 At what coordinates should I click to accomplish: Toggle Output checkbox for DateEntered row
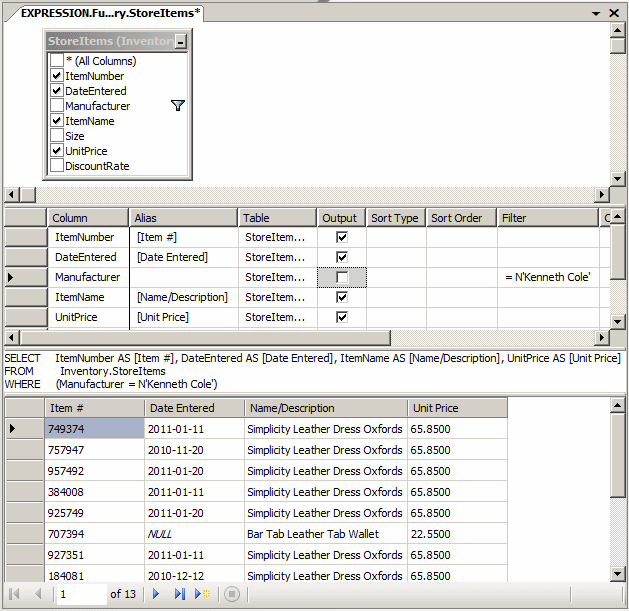pyautogui.click(x=342, y=257)
